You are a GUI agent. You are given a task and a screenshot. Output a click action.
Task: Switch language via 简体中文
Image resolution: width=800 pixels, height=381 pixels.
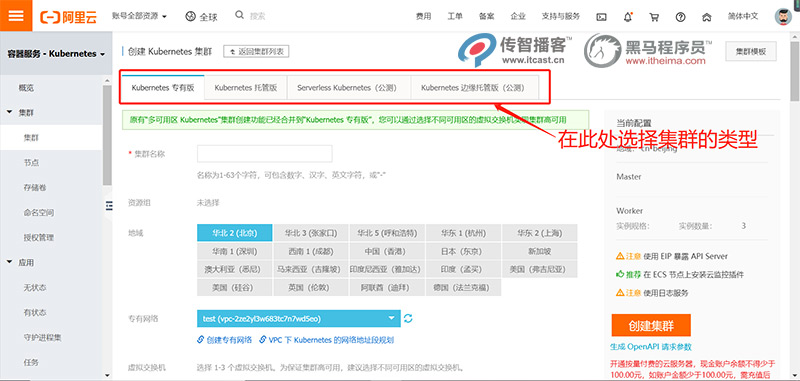tap(743, 16)
